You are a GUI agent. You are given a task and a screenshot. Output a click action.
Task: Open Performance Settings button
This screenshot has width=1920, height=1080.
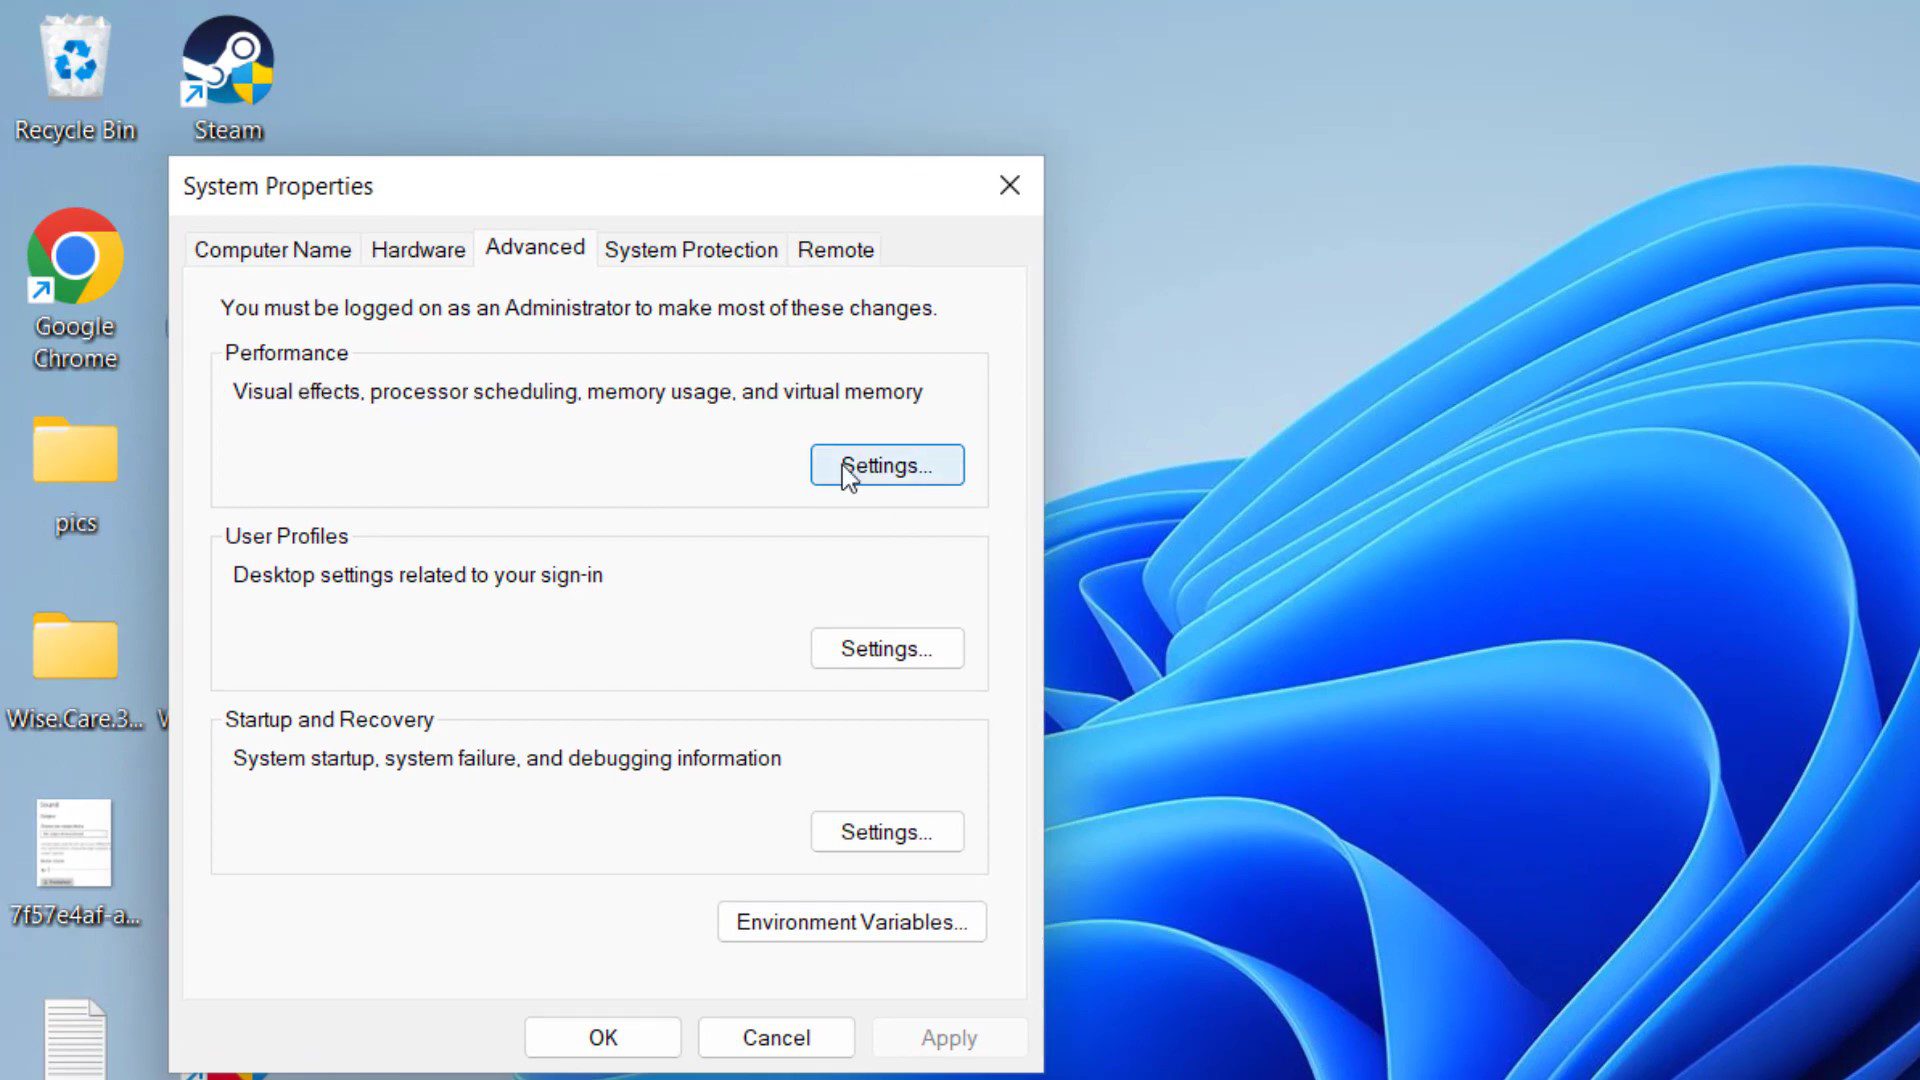887,465
